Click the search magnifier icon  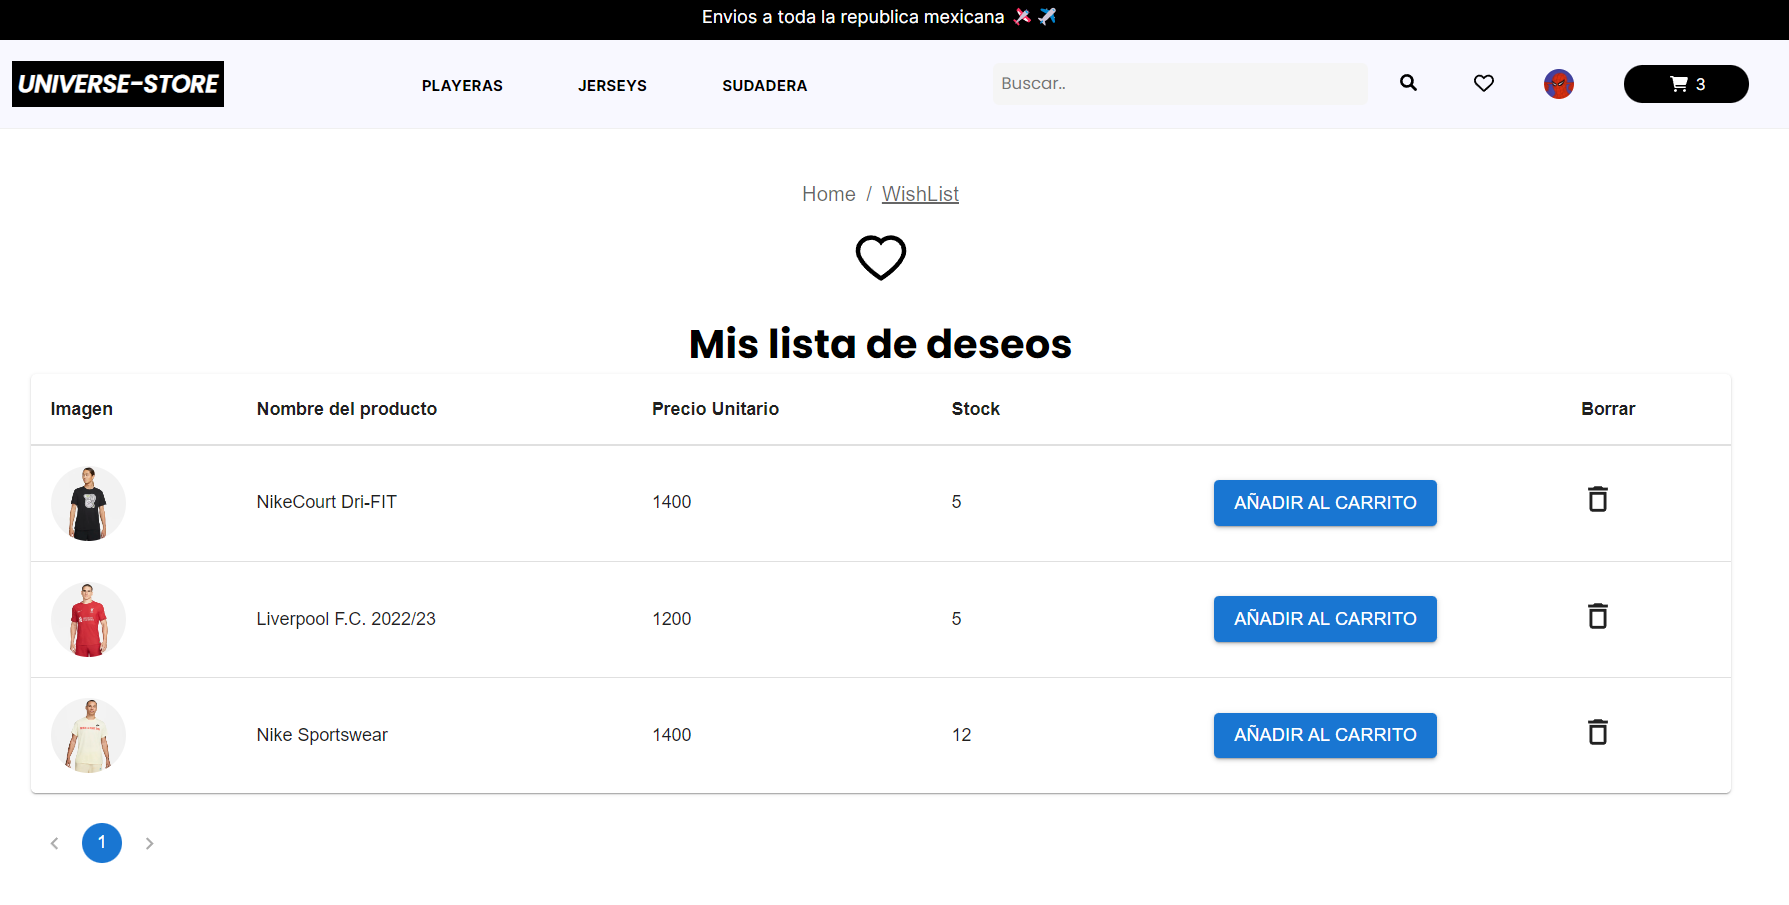pos(1408,83)
